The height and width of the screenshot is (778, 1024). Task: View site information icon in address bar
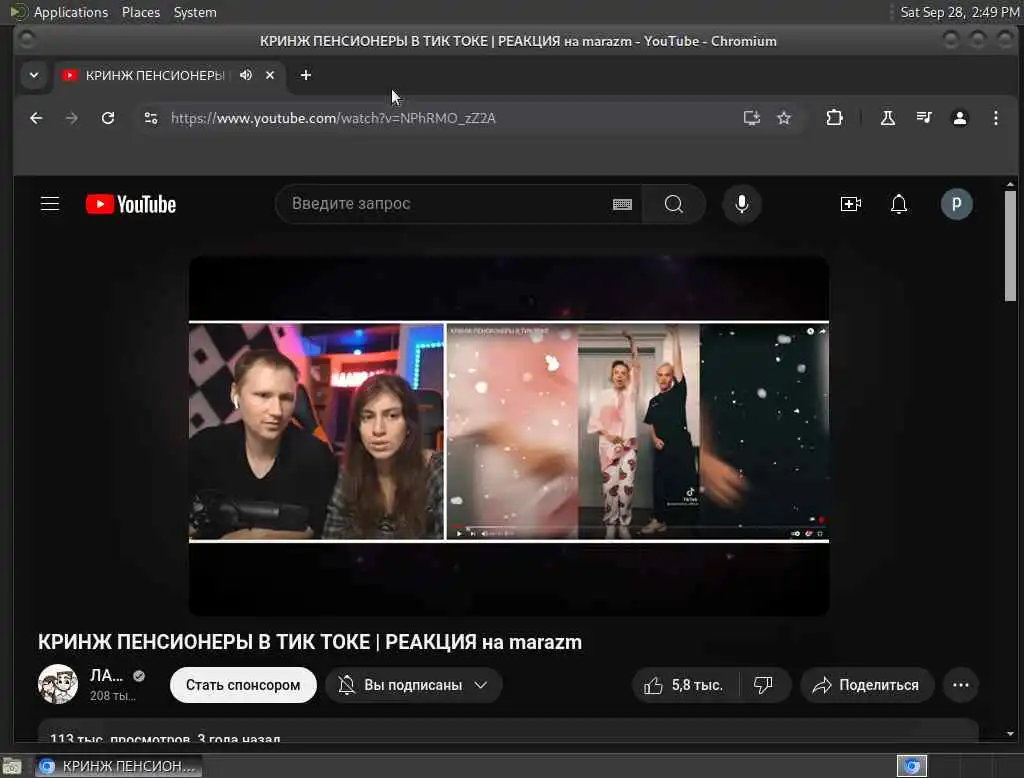coord(151,118)
